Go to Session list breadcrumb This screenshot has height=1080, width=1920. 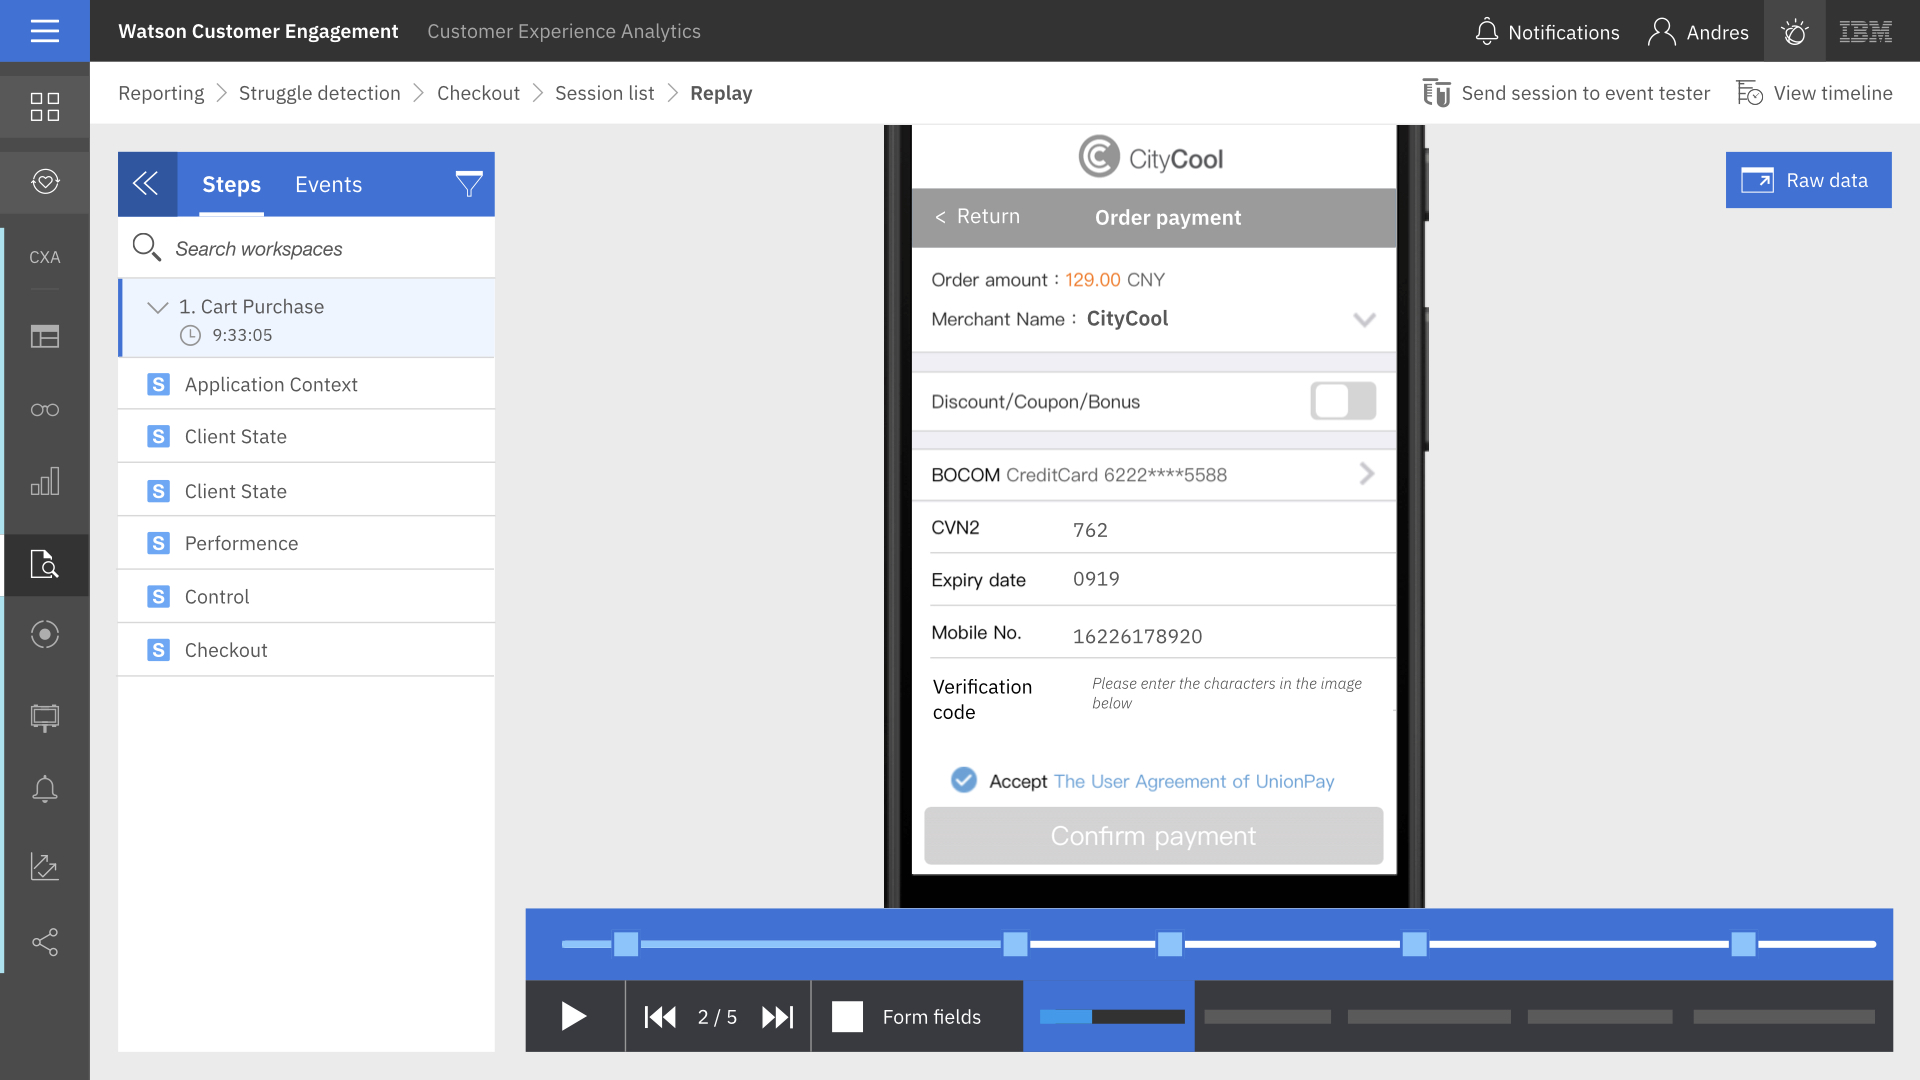604,93
